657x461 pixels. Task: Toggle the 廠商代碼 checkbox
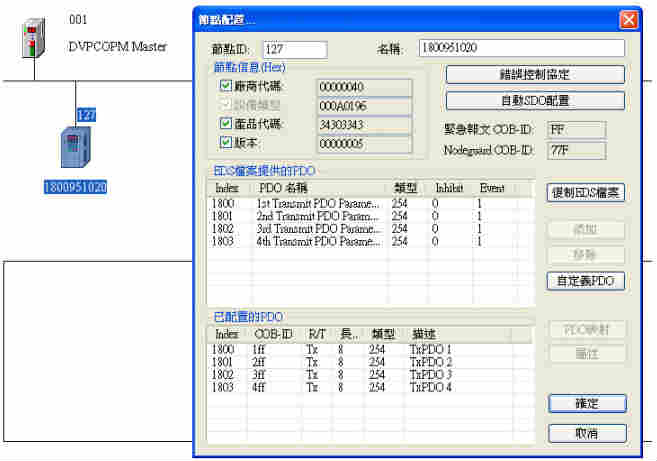(x=225, y=88)
